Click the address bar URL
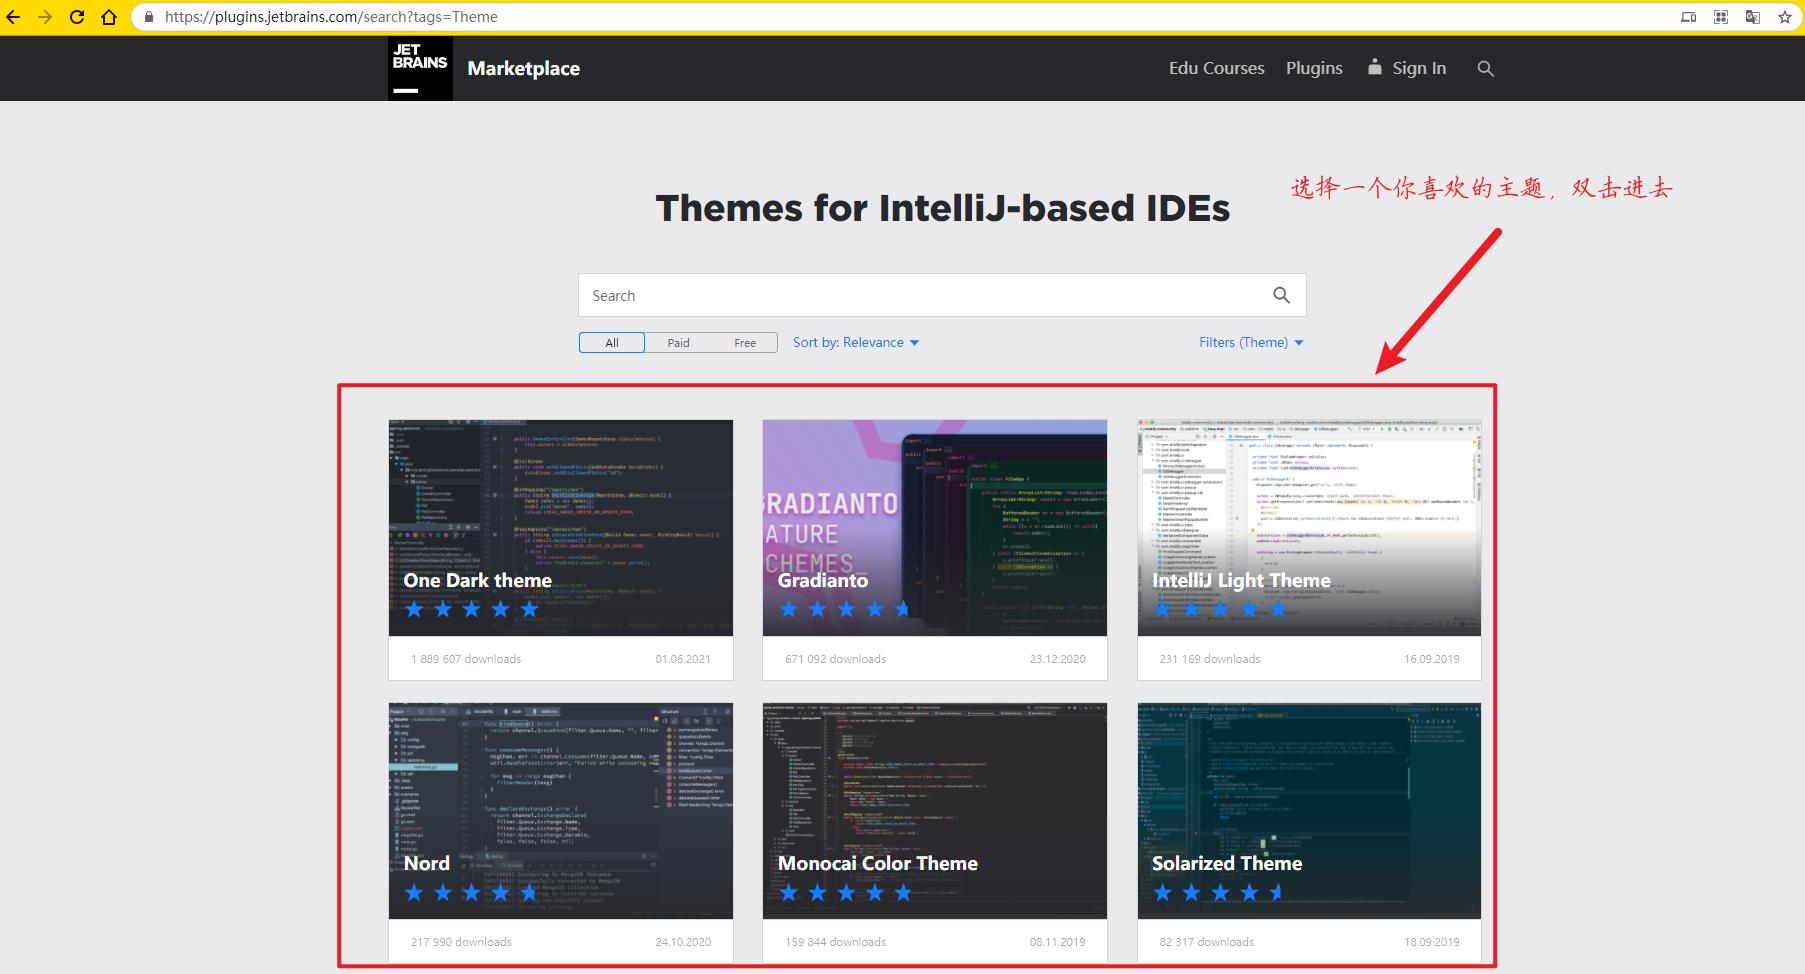The width and height of the screenshot is (1805, 974). [331, 17]
